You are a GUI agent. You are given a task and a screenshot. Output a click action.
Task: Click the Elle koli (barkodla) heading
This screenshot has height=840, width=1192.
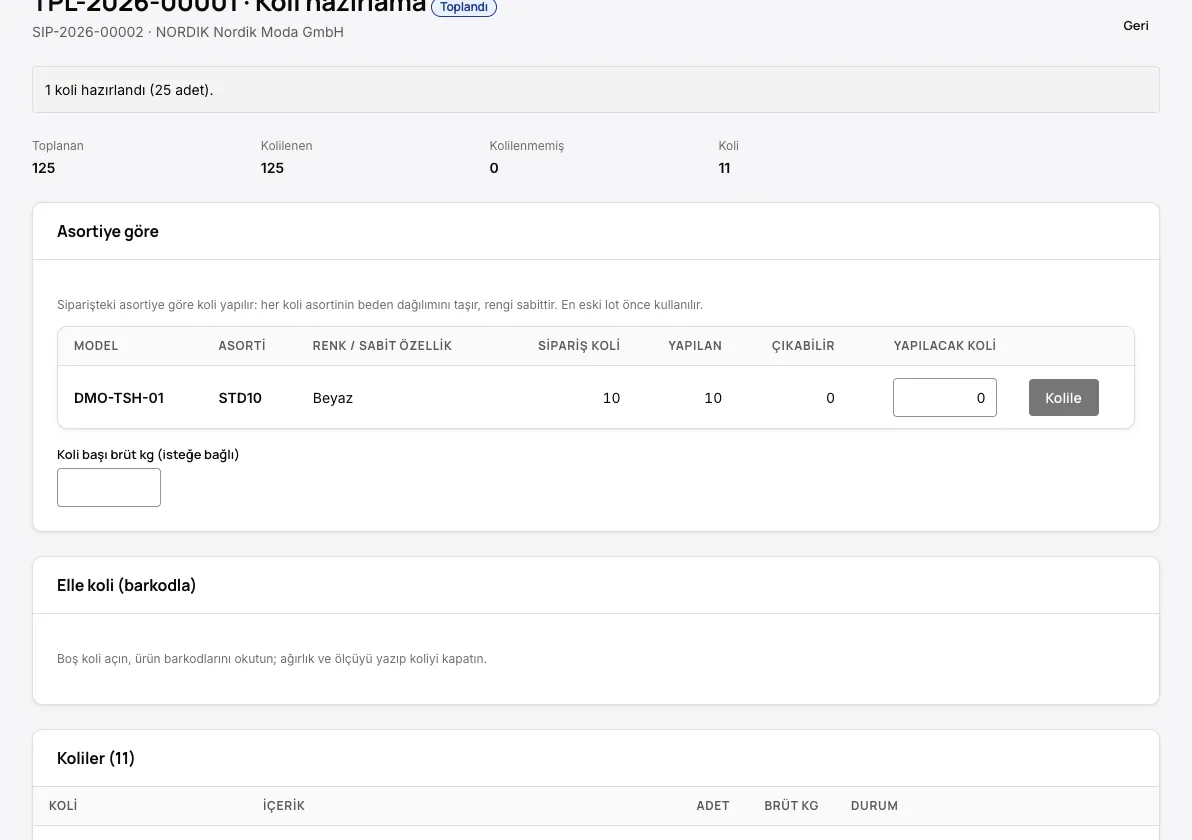click(126, 585)
